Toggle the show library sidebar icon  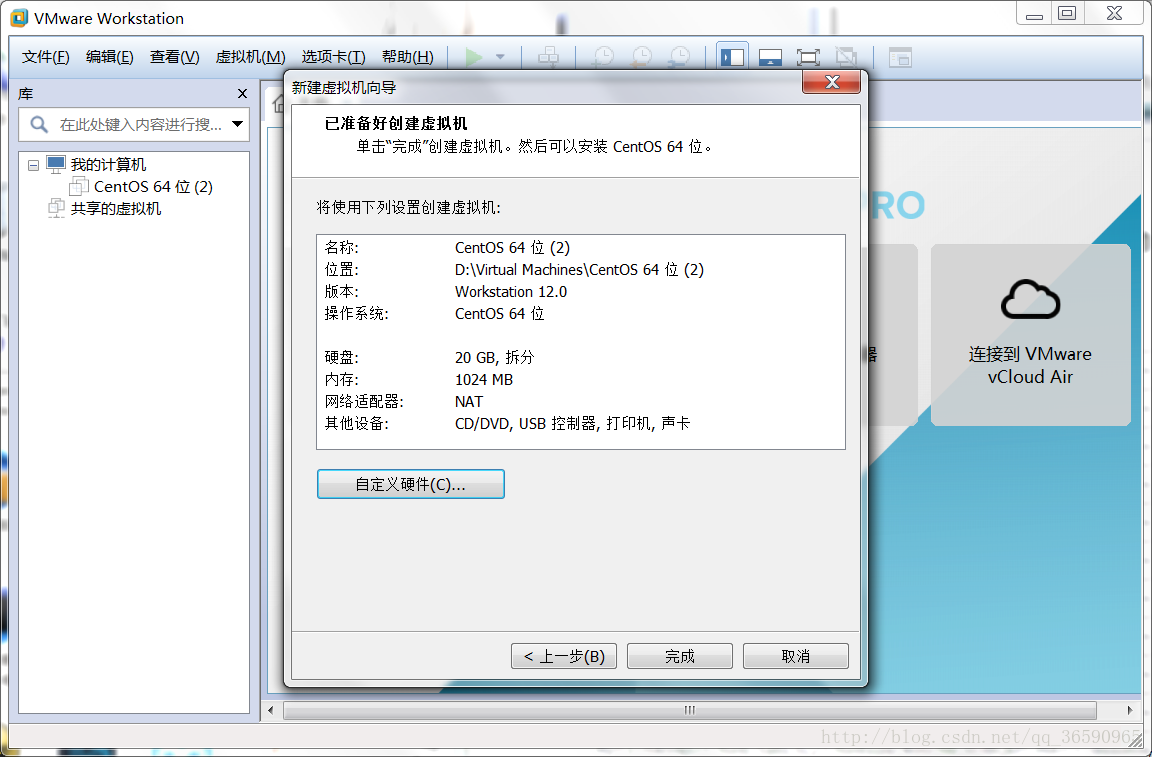pyautogui.click(x=732, y=57)
